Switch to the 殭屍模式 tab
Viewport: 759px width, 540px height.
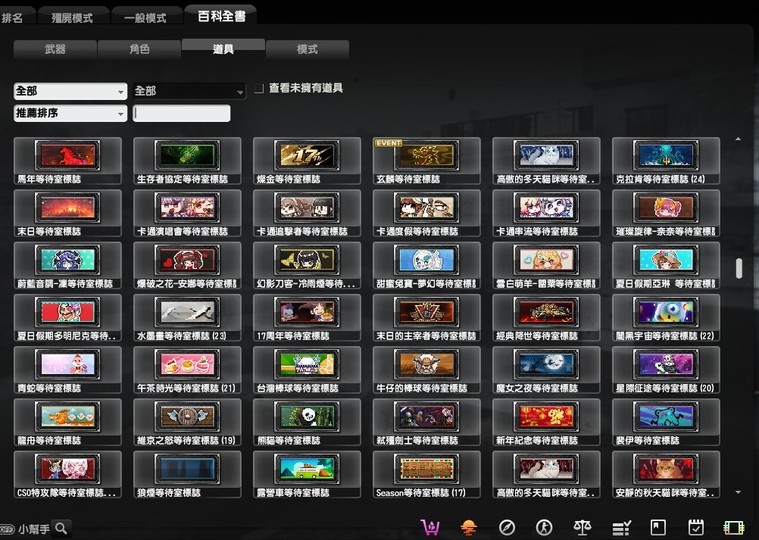coord(74,18)
